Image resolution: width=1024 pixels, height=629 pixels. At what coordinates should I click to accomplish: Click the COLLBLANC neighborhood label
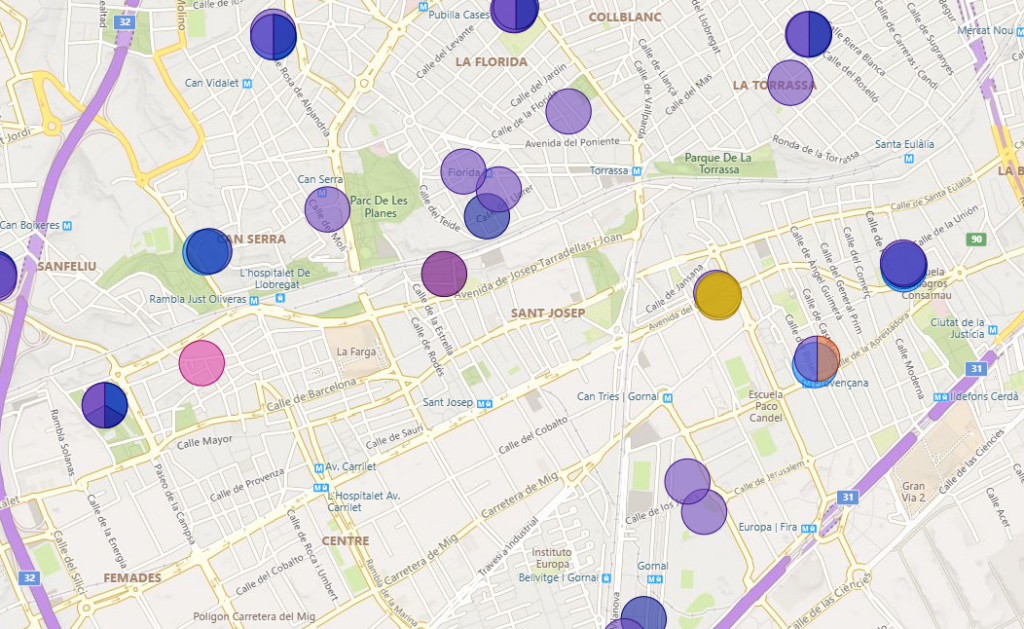point(625,18)
